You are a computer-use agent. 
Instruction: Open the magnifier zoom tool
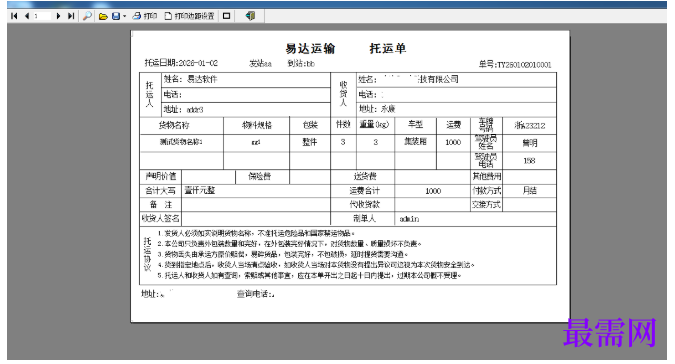coord(87,16)
